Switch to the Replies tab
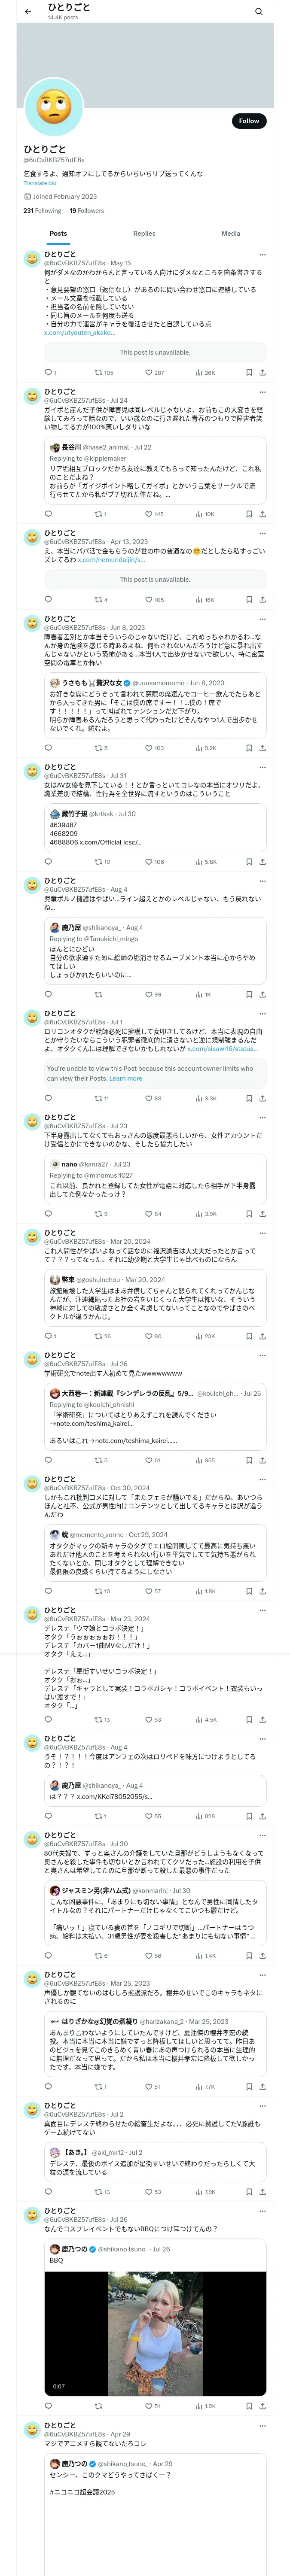290x2576 pixels. (144, 233)
